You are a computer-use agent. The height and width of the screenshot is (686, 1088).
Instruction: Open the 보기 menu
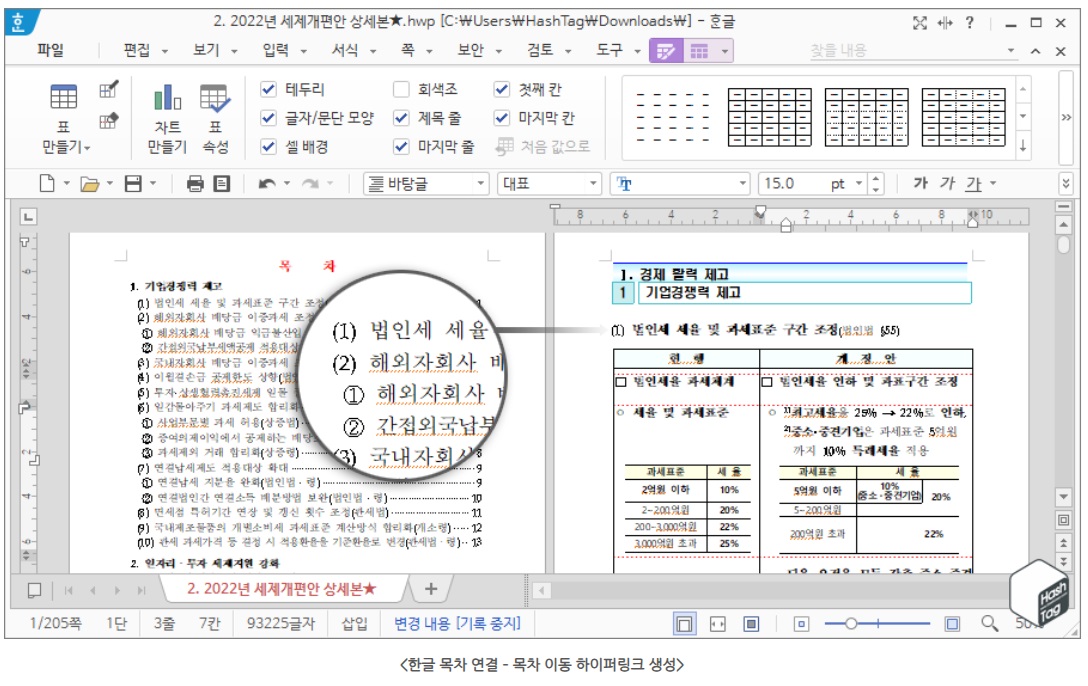click(x=206, y=50)
